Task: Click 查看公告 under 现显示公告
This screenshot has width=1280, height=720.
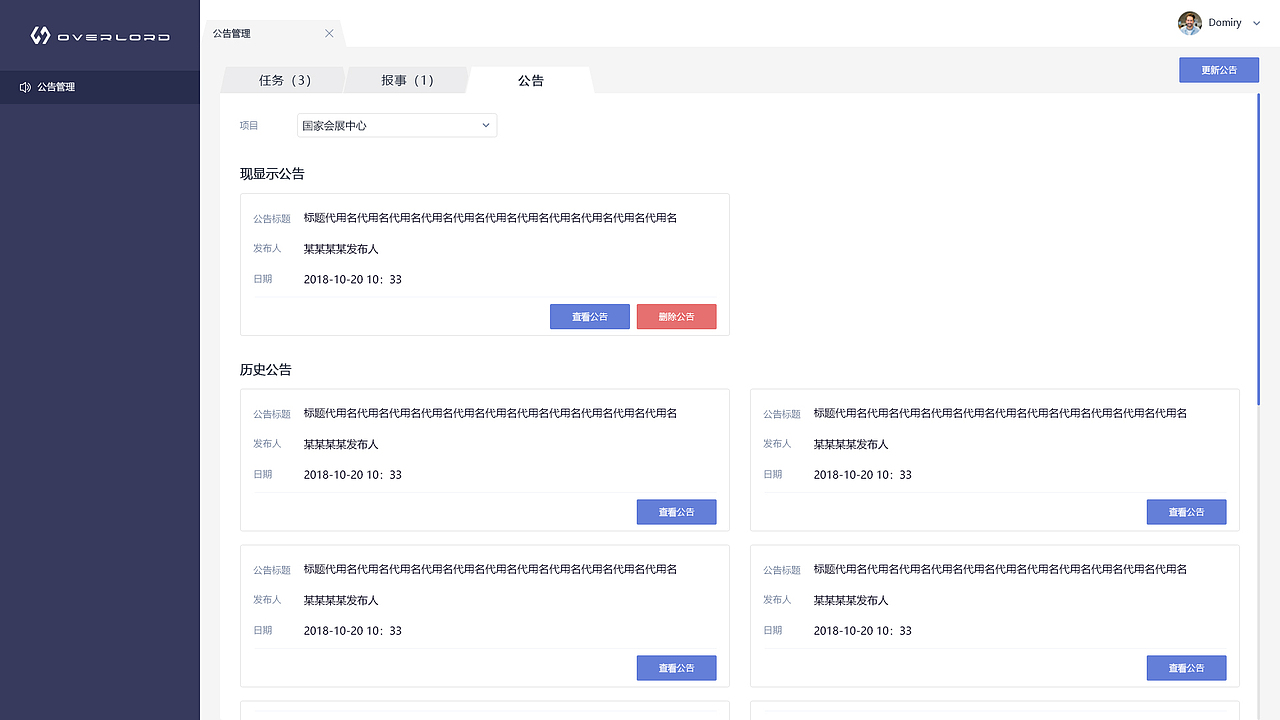Action: point(589,316)
